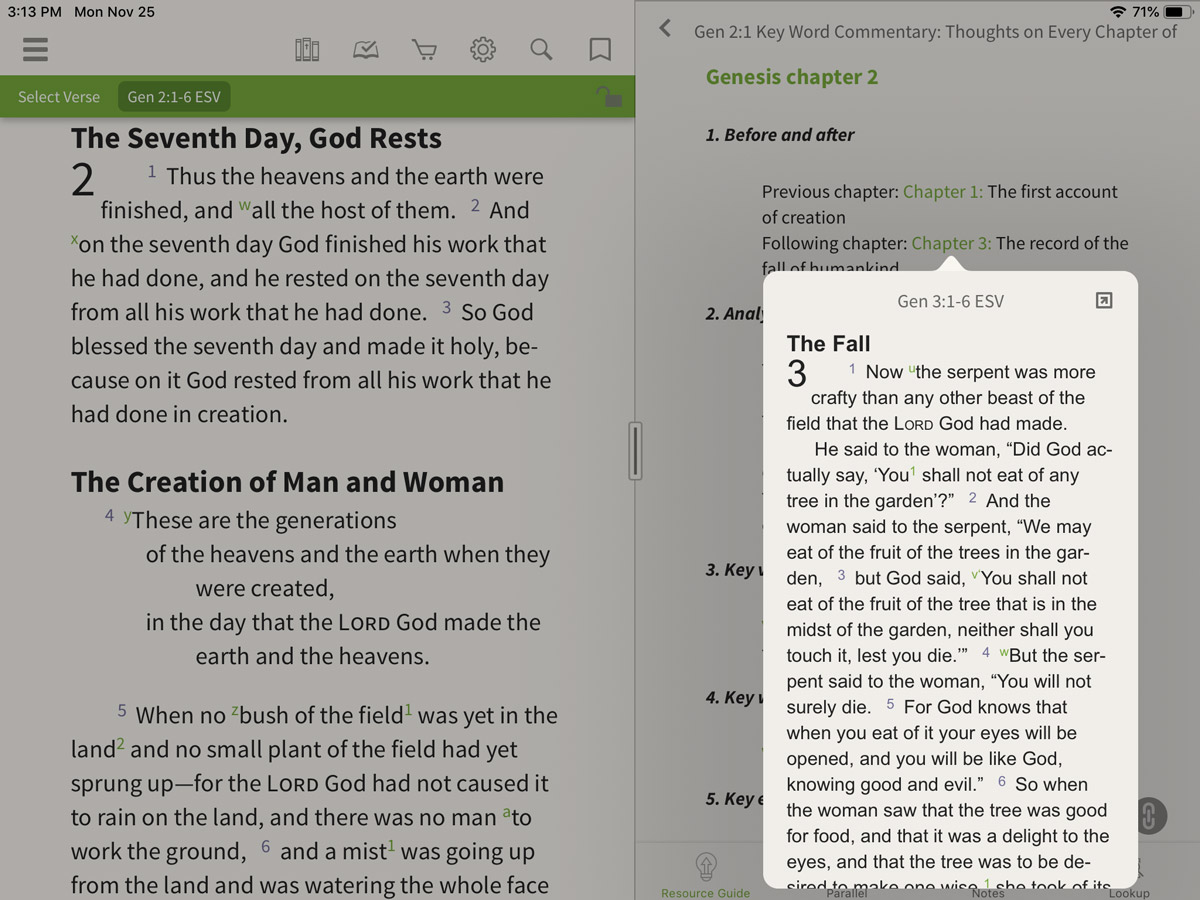The width and height of the screenshot is (1200, 900).
Task: Tap the split-view divider handle
Action: [635, 450]
